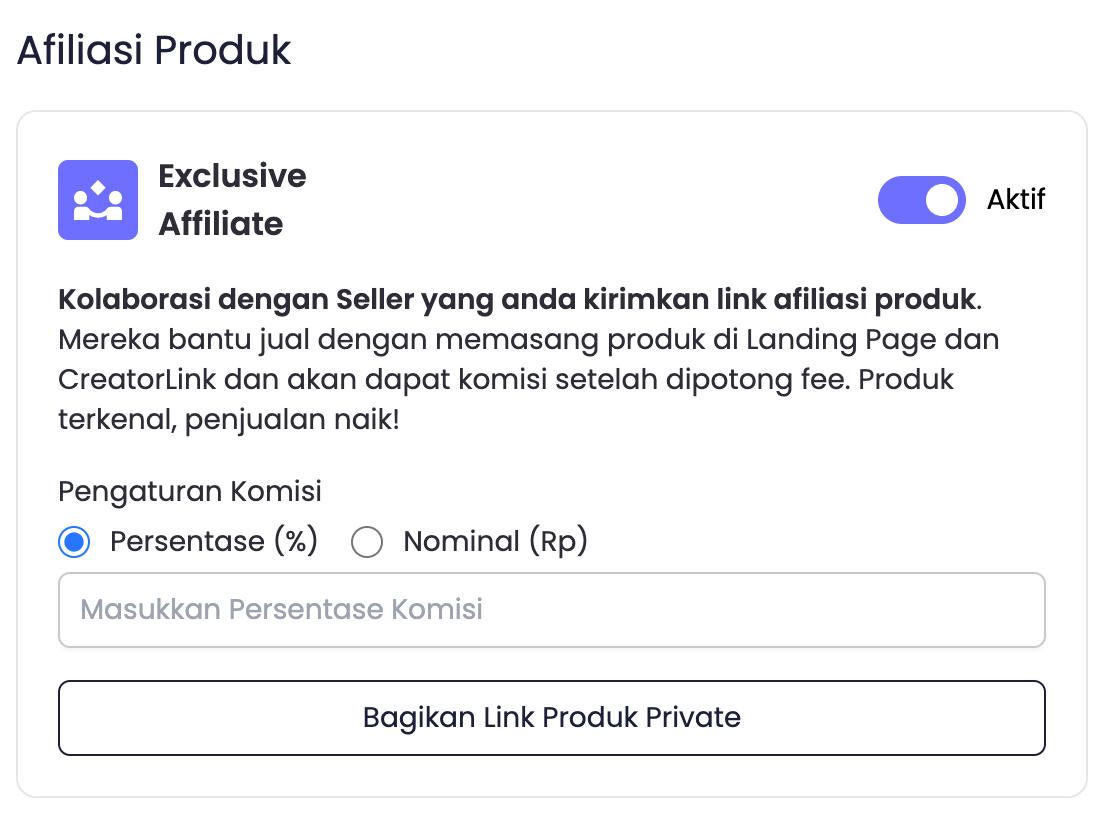Viewport: 1108px width, 824px height.
Task: Click the "Afiliasi Produk" page heading
Action: pyautogui.click(x=154, y=50)
